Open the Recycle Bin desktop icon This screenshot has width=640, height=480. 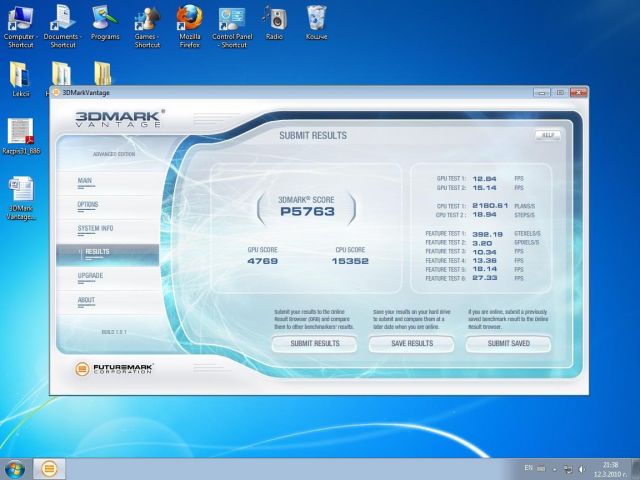point(316,23)
